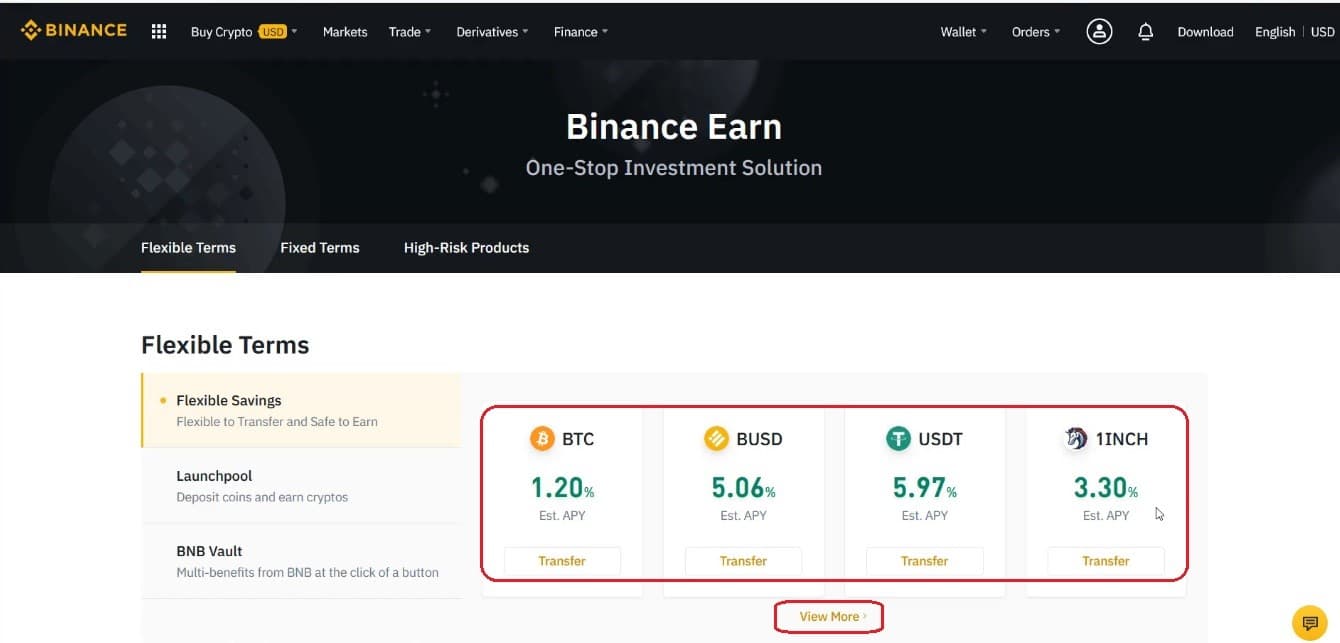Expand the Orders dropdown menu

(x=1036, y=32)
